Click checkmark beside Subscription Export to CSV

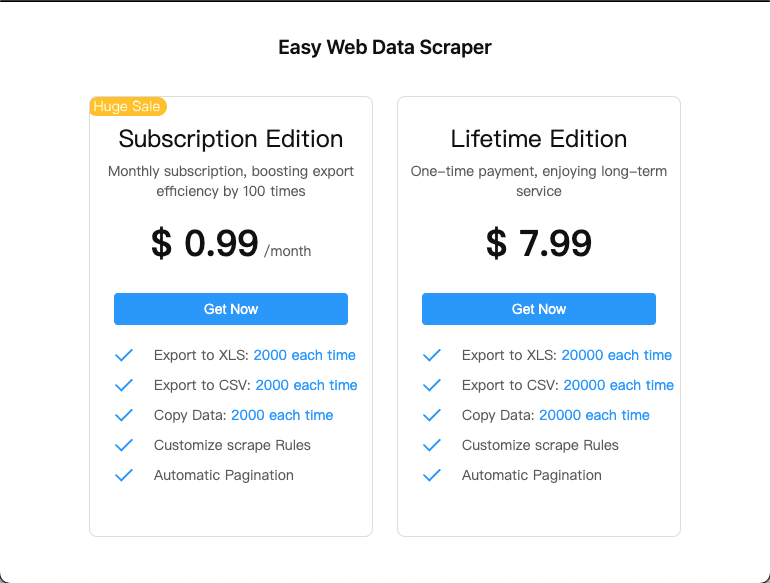click(x=124, y=385)
